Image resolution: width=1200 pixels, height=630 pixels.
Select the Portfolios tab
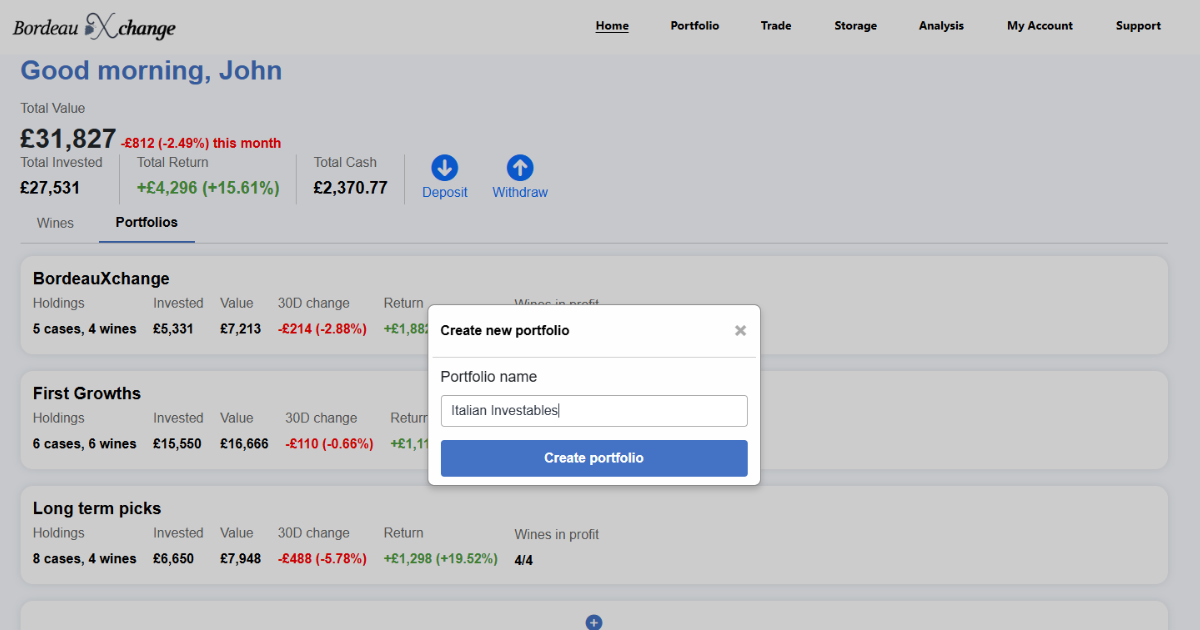147,222
